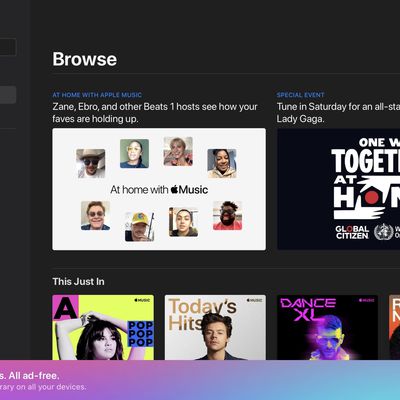This screenshot has width=400, height=400.
Task: Click the Browse heading
Action: pos(85,59)
